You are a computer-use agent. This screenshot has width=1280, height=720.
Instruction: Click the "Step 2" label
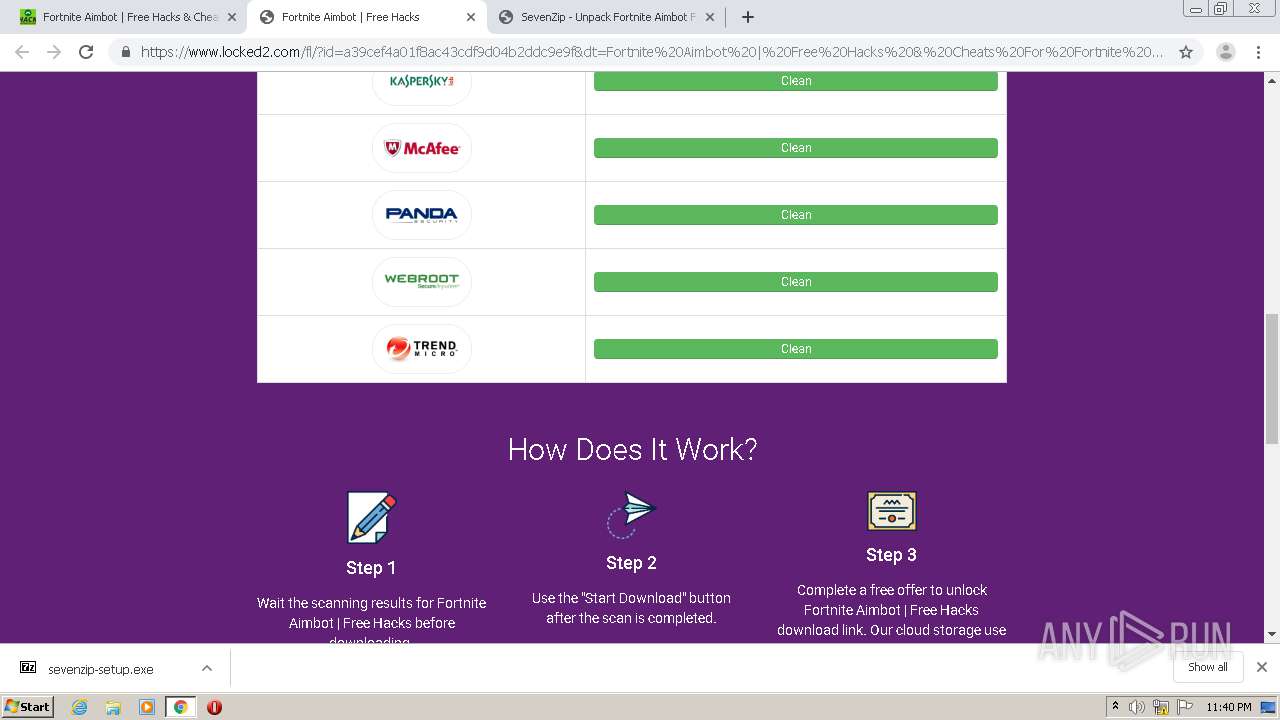631,563
